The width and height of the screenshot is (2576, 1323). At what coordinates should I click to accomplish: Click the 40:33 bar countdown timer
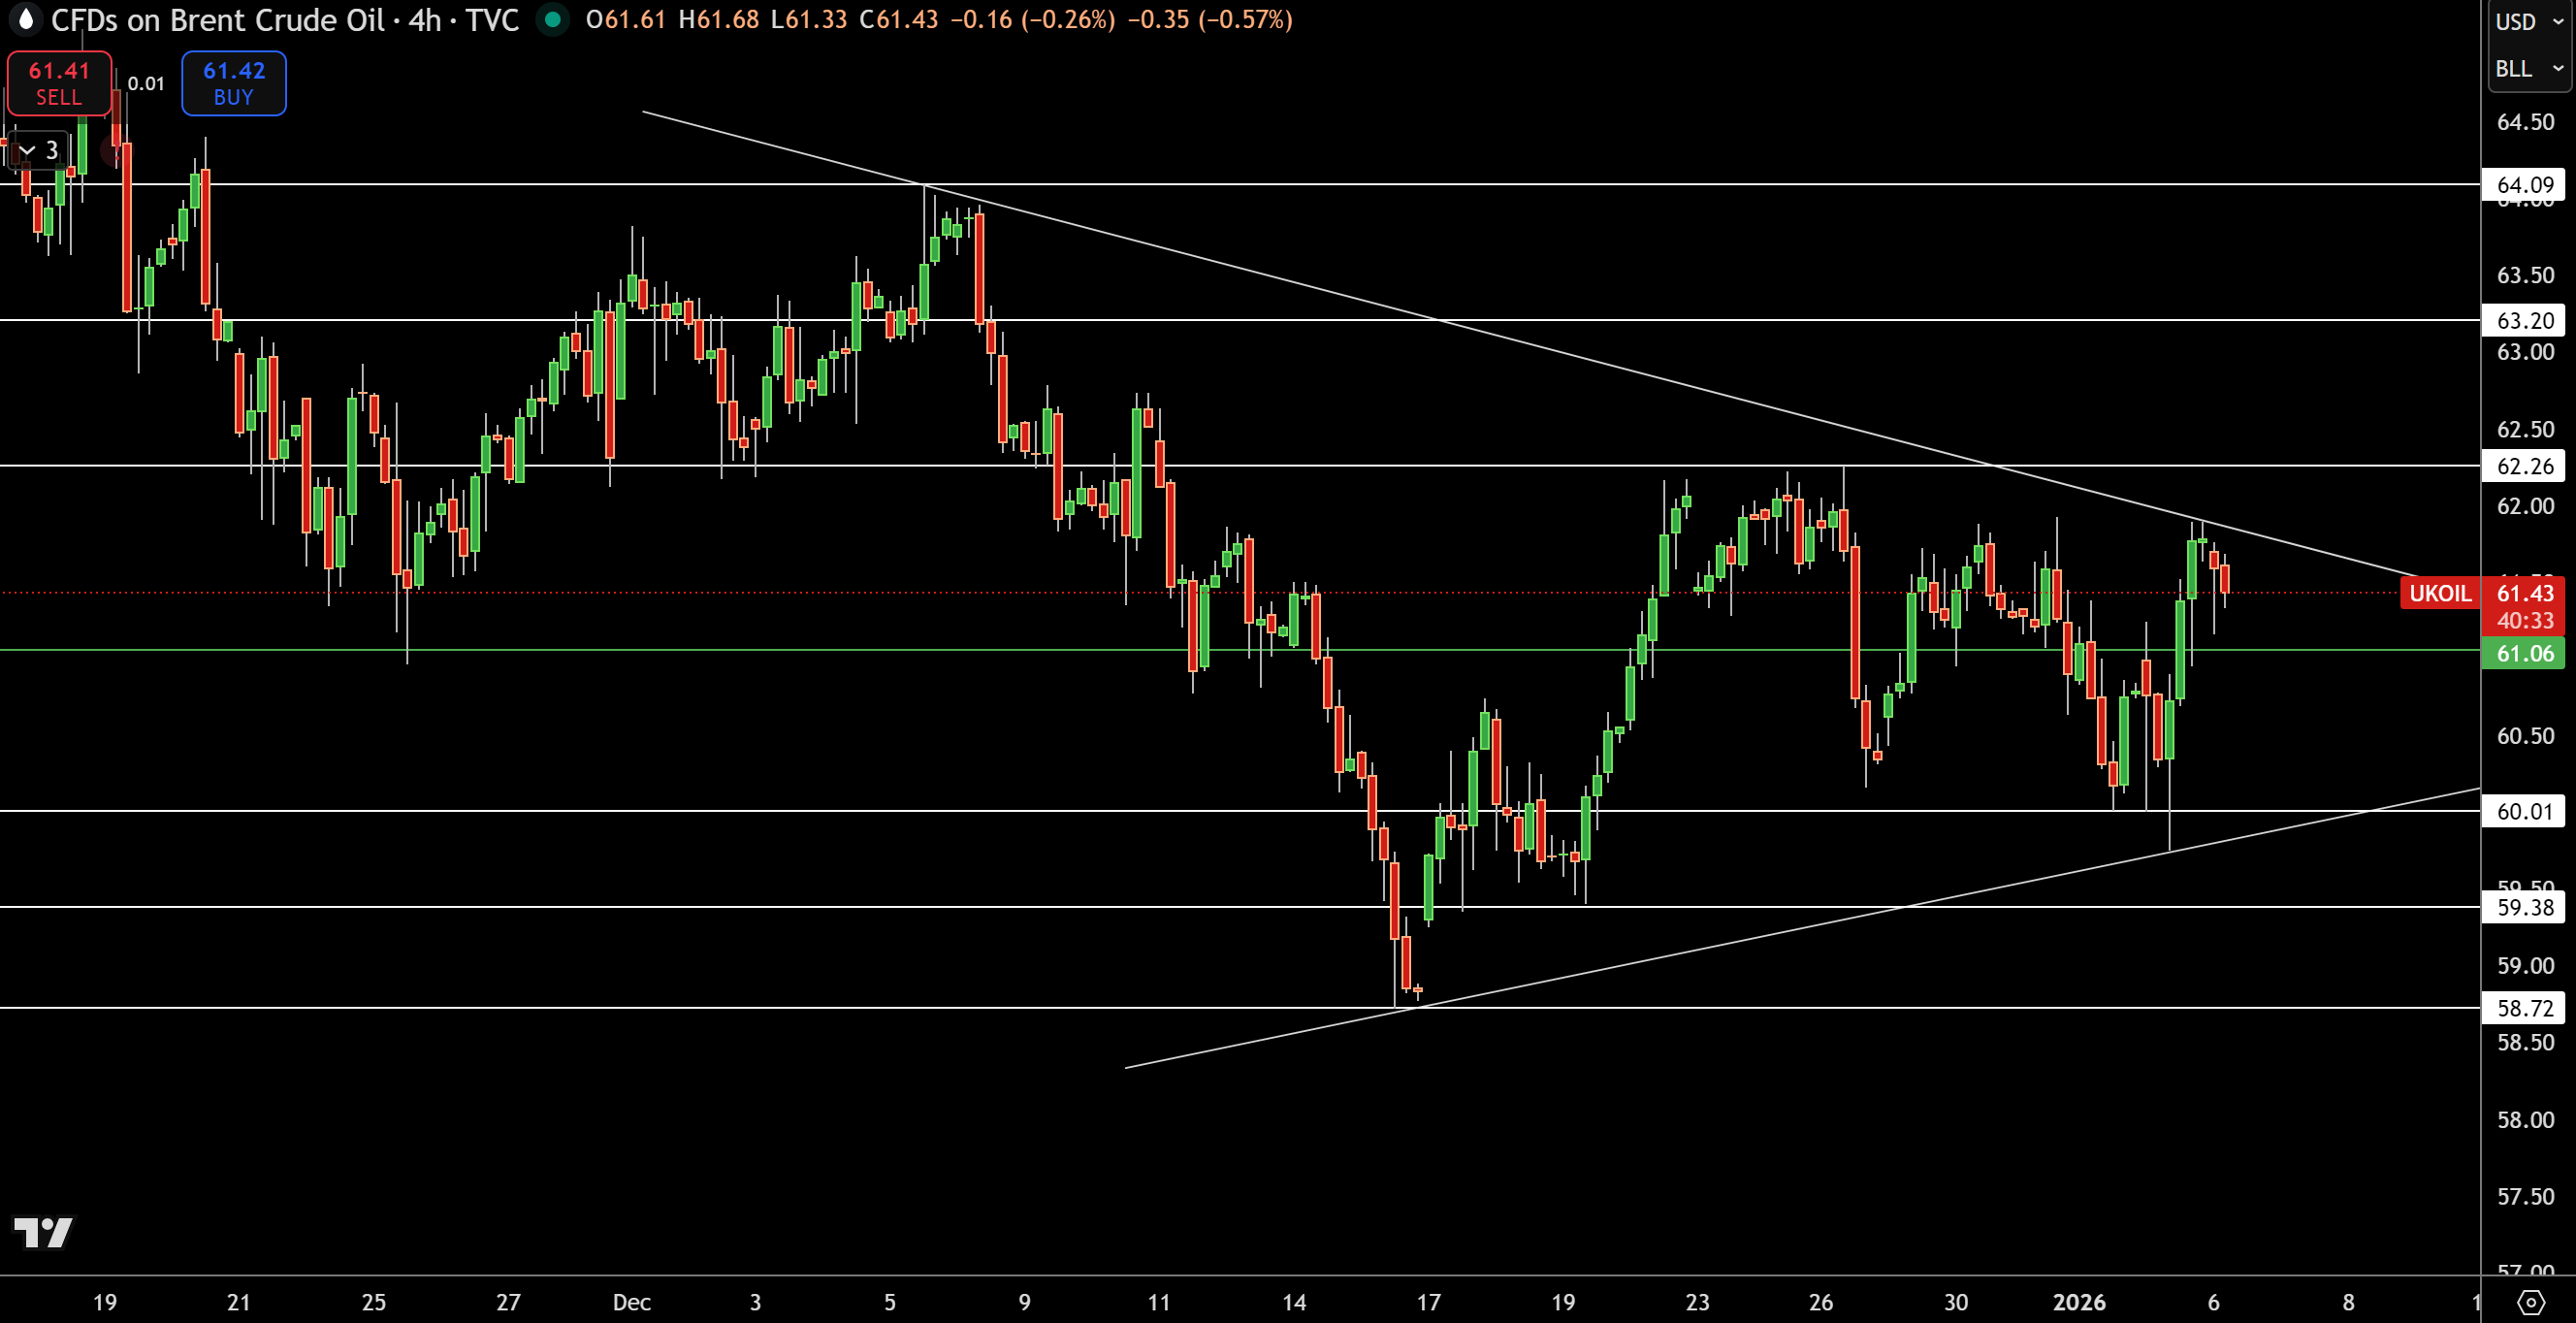pyautogui.click(x=2525, y=621)
